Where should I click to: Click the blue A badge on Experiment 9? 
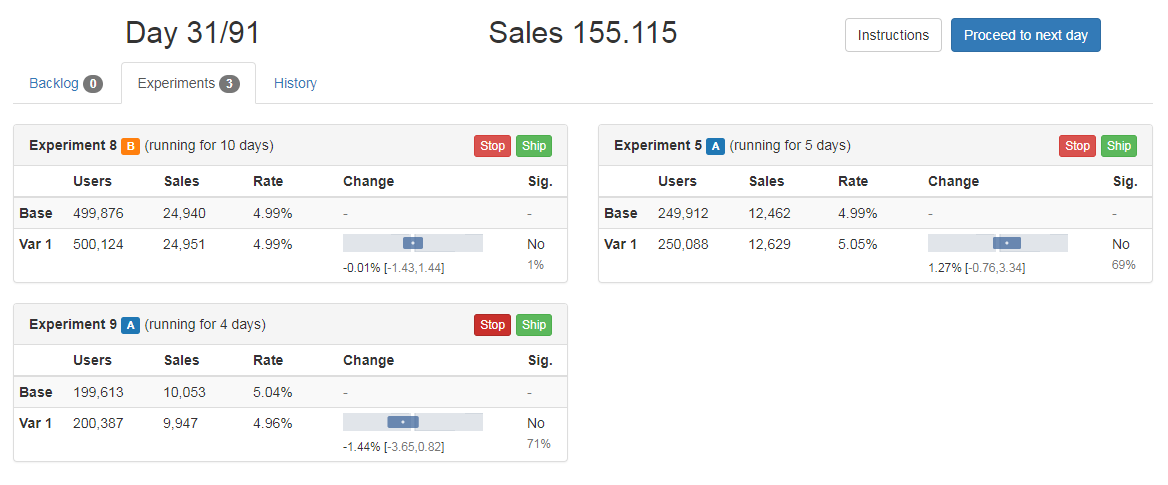point(130,325)
